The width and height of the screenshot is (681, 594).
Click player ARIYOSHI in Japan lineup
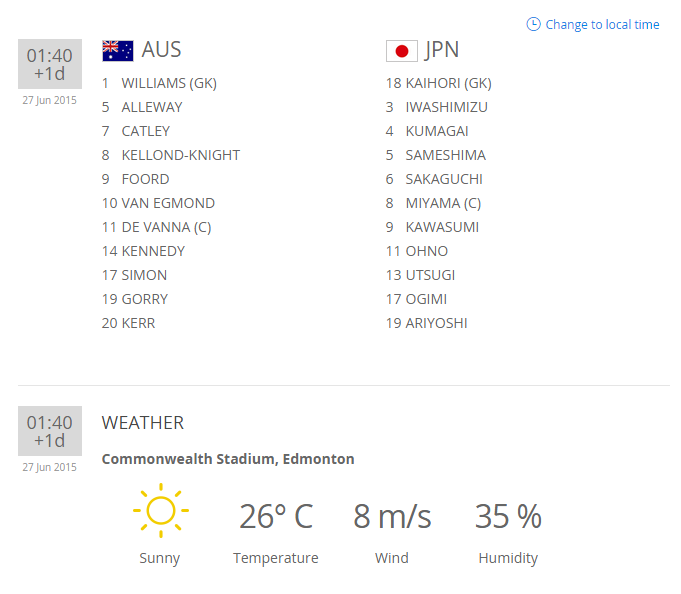(436, 323)
